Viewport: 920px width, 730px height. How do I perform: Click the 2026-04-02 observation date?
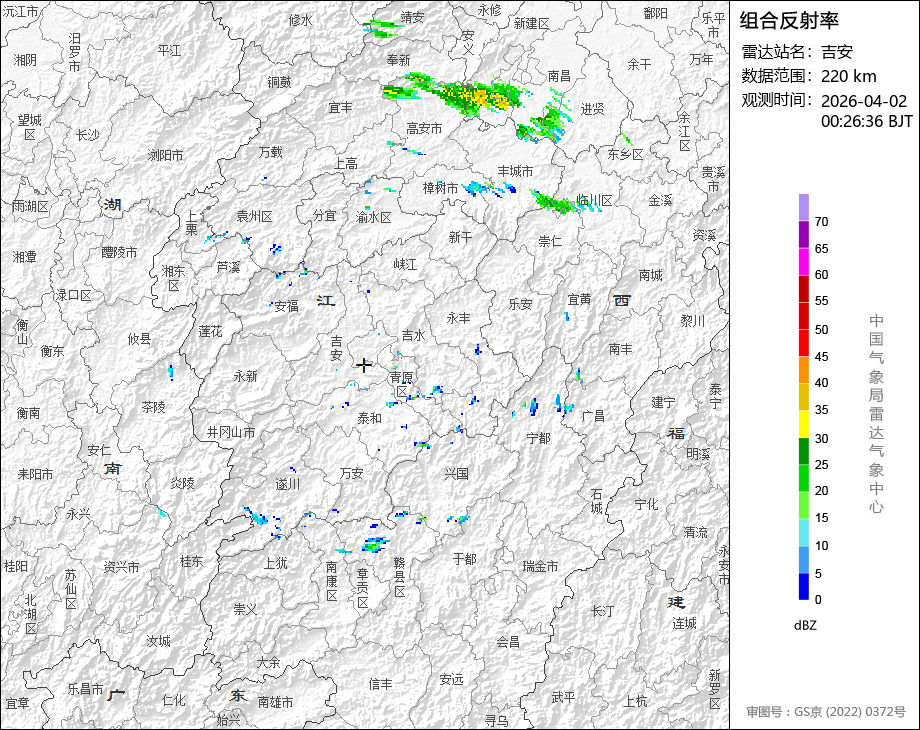point(864,101)
